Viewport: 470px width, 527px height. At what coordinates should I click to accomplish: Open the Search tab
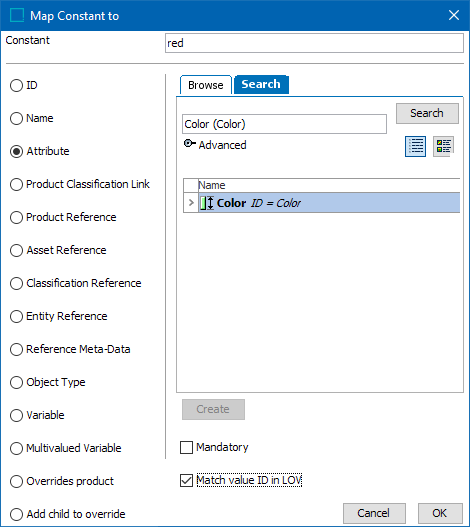point(261,84)
